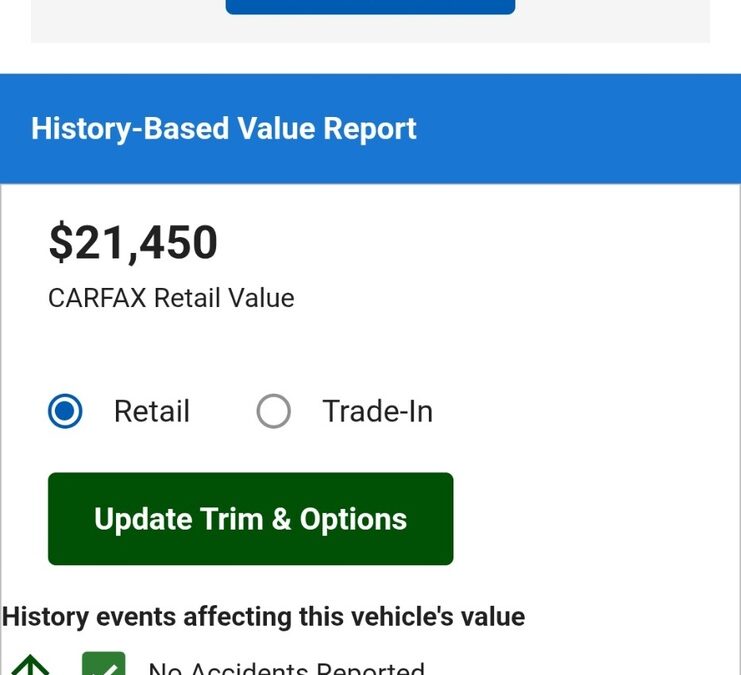Click the $21,450 price value
This screenshot has width=741, height=675.
pyautogui.click(x=133, y=242)
